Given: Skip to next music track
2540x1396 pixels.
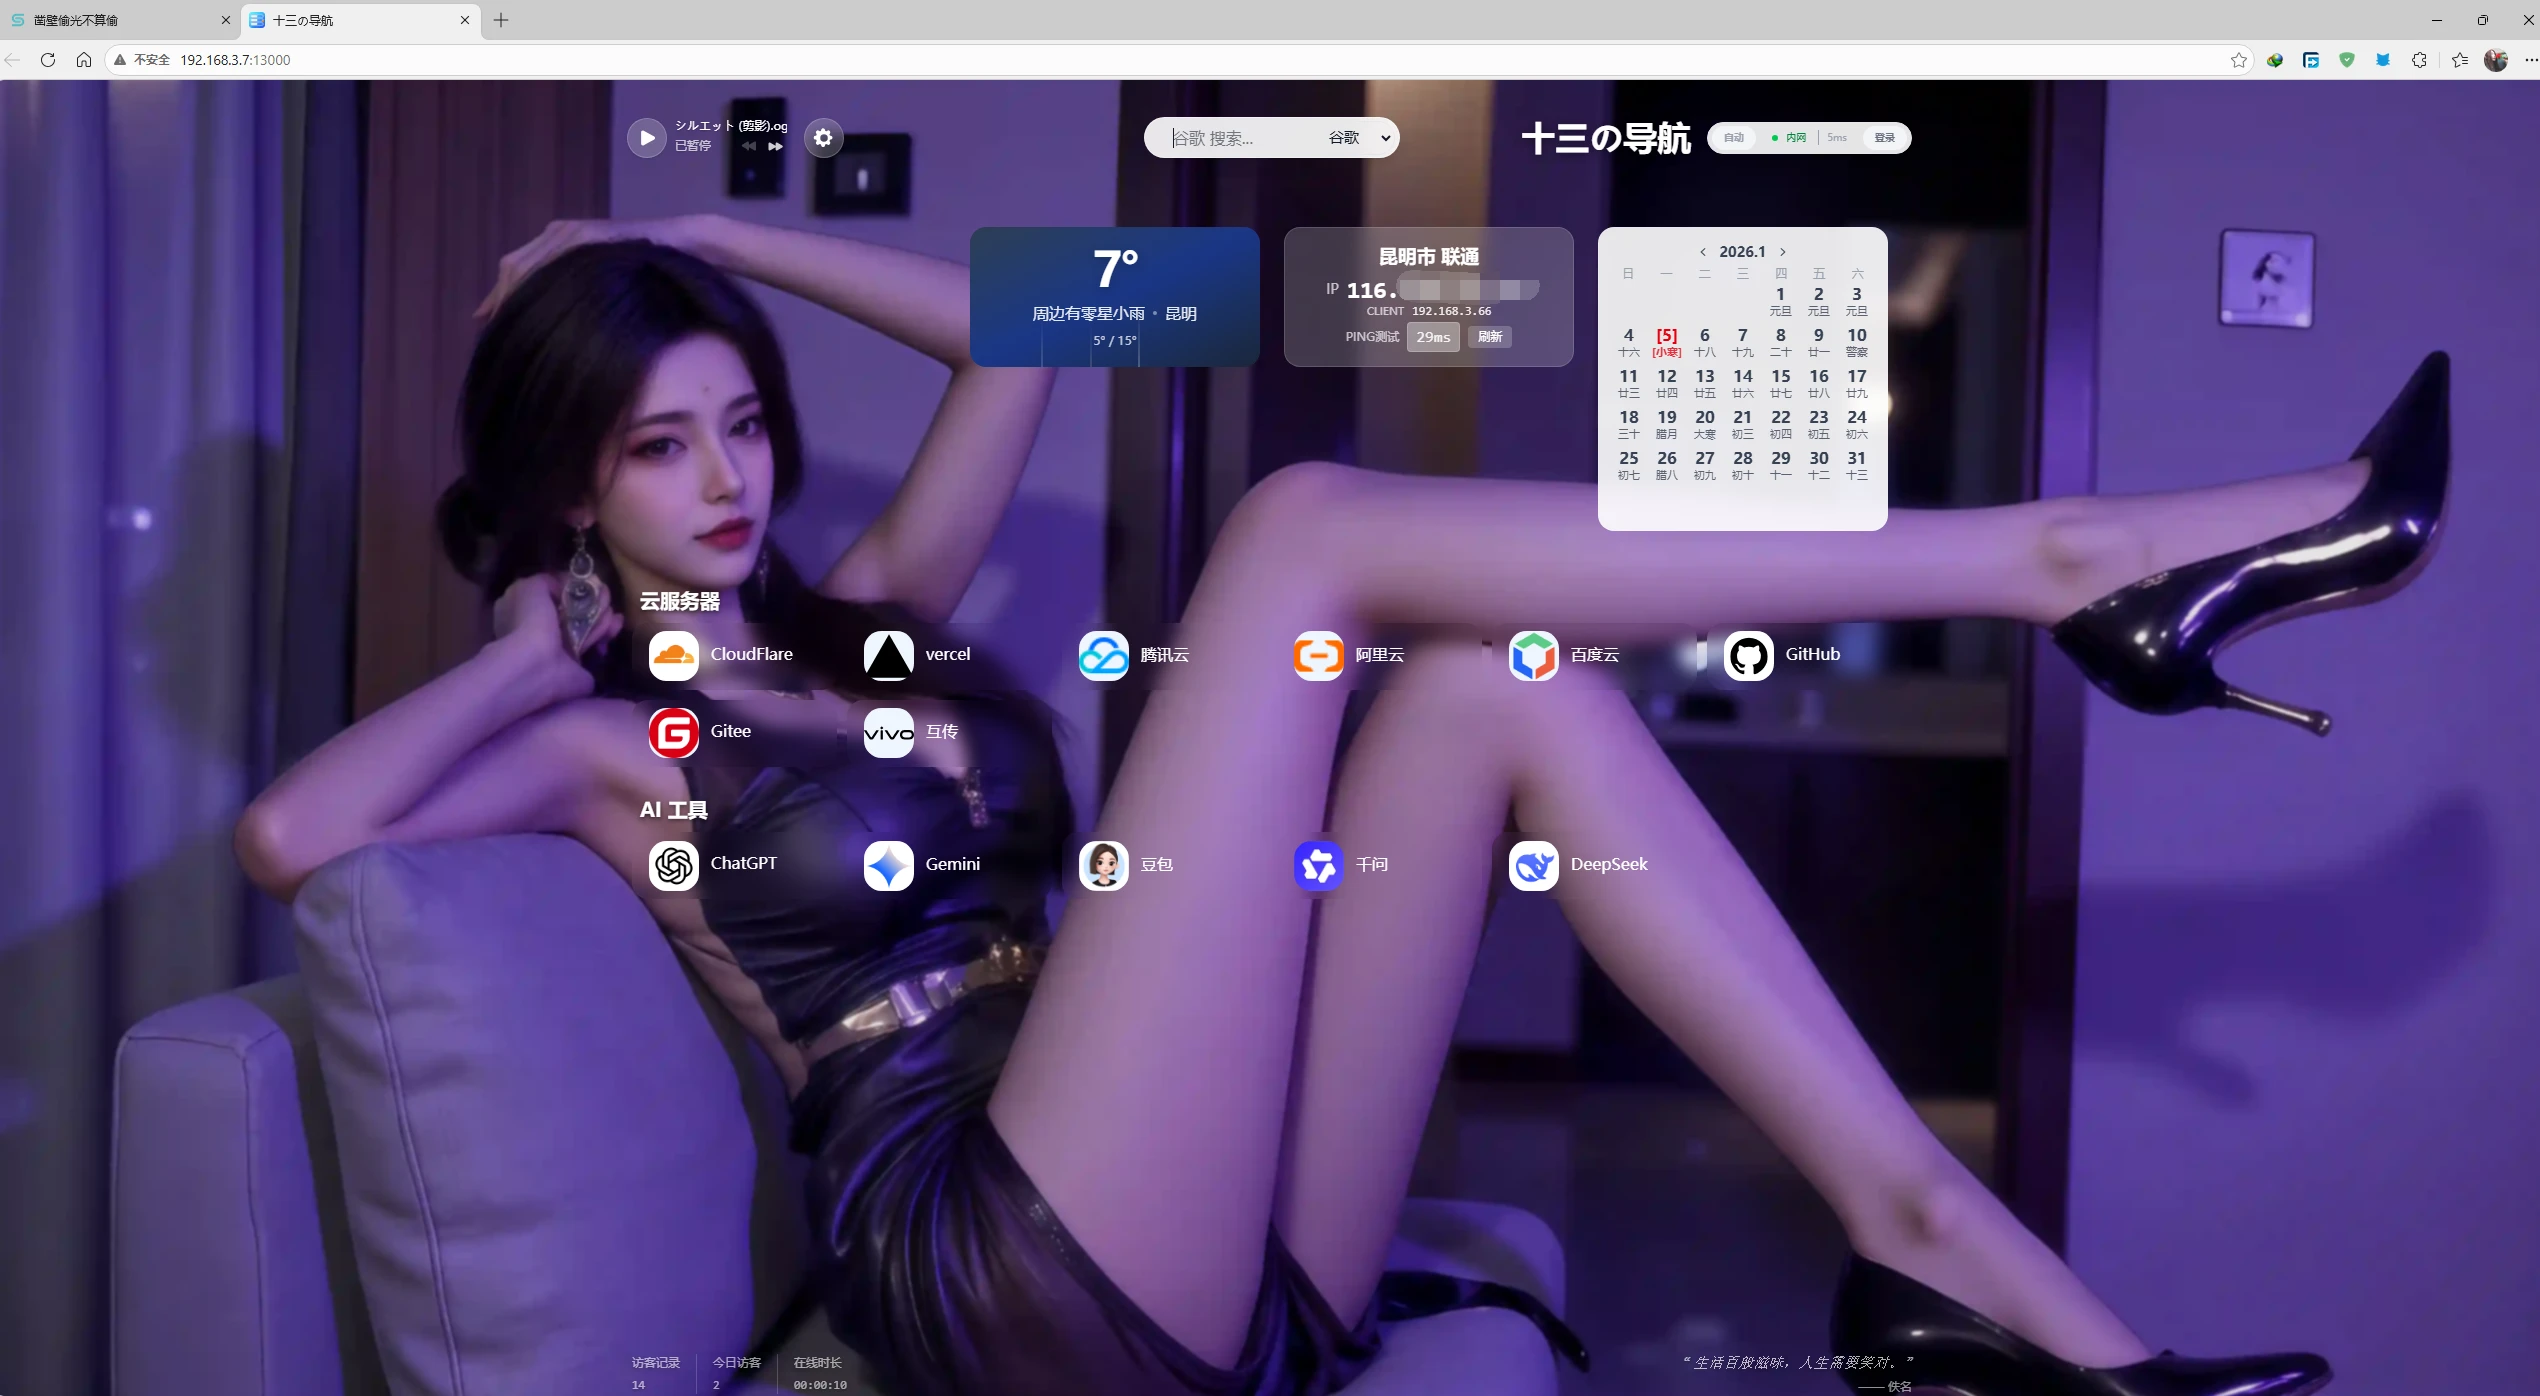Looking at the screenshot, I should point(776,146).
